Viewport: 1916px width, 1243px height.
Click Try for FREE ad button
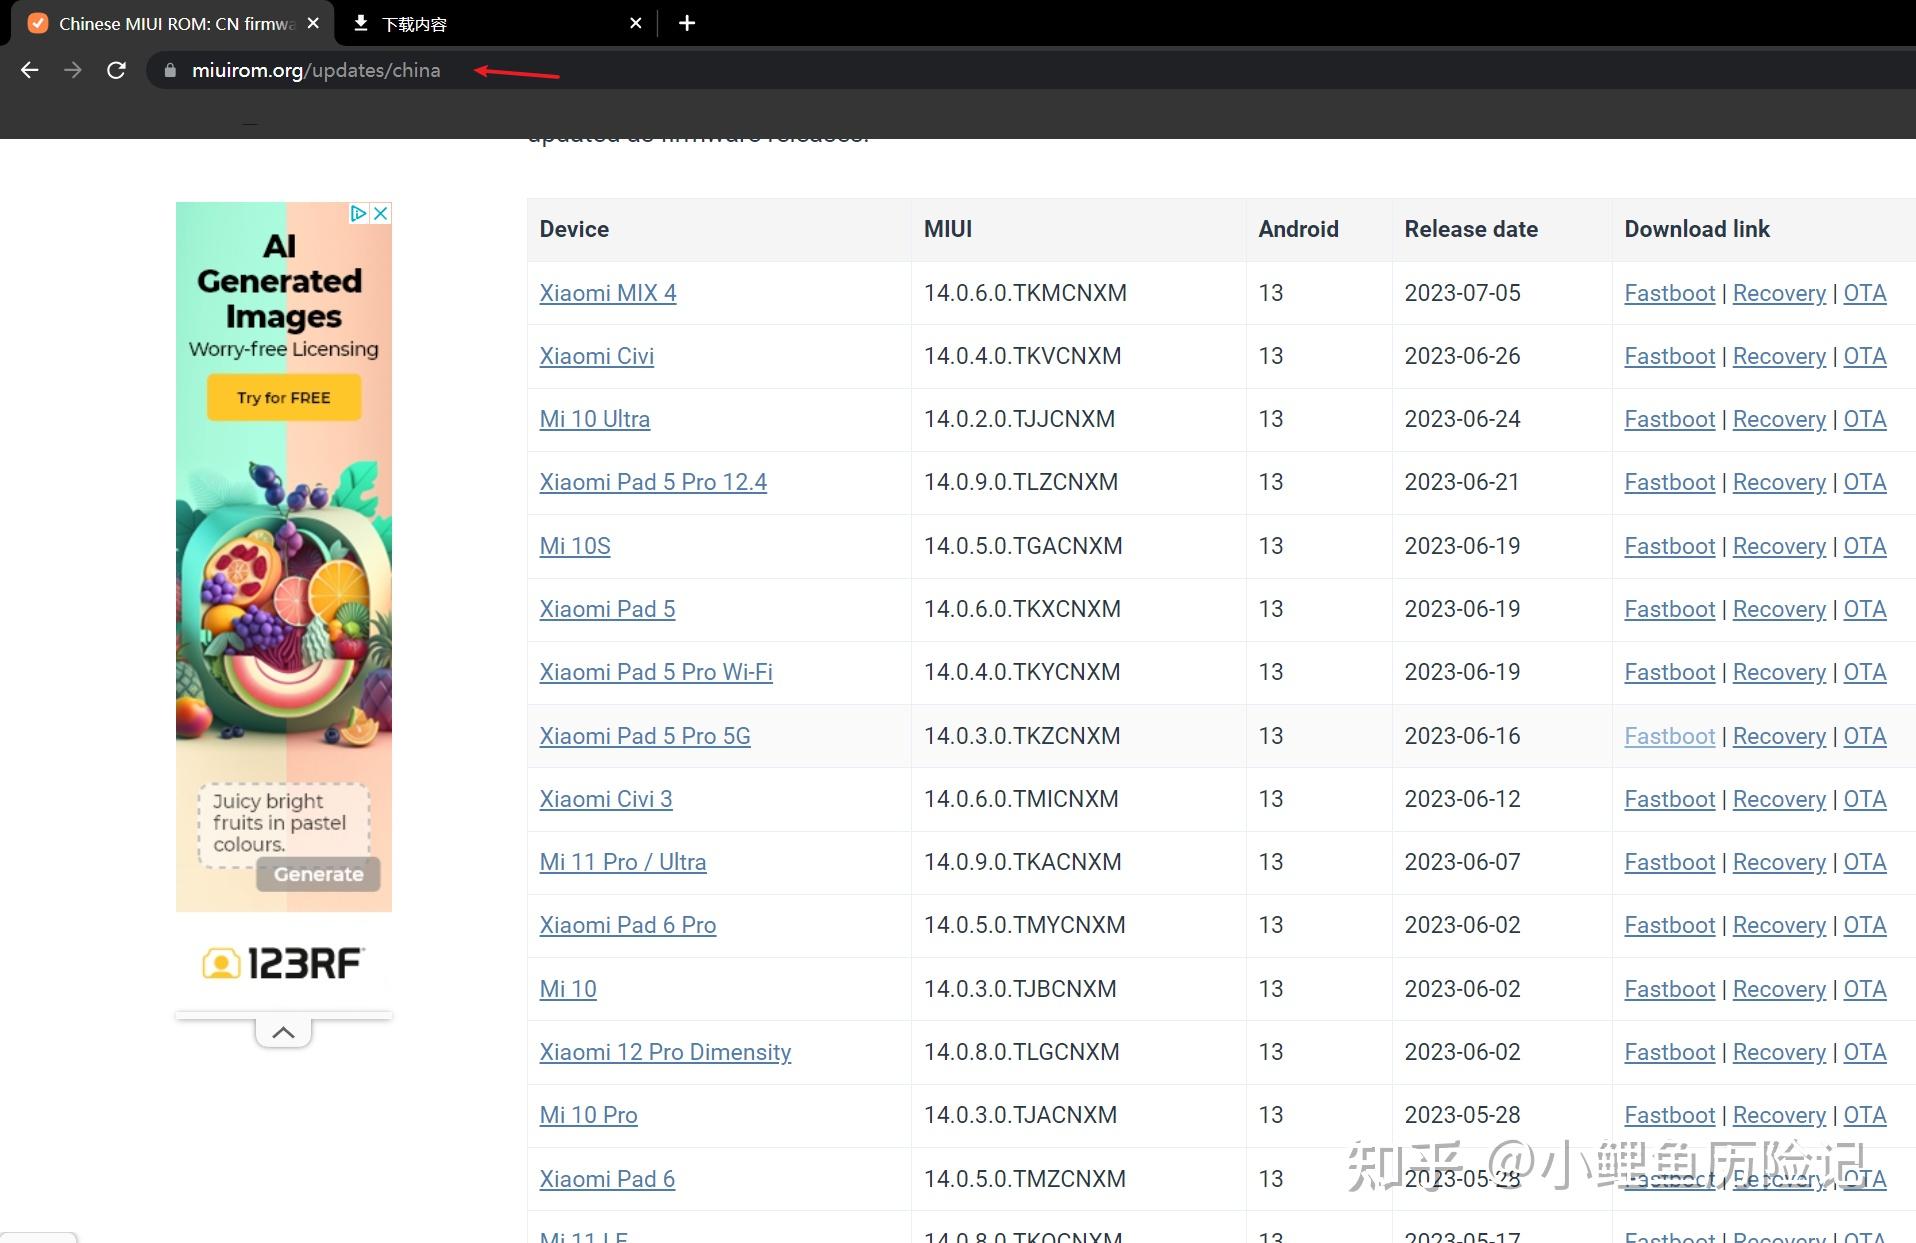point(284,398)
